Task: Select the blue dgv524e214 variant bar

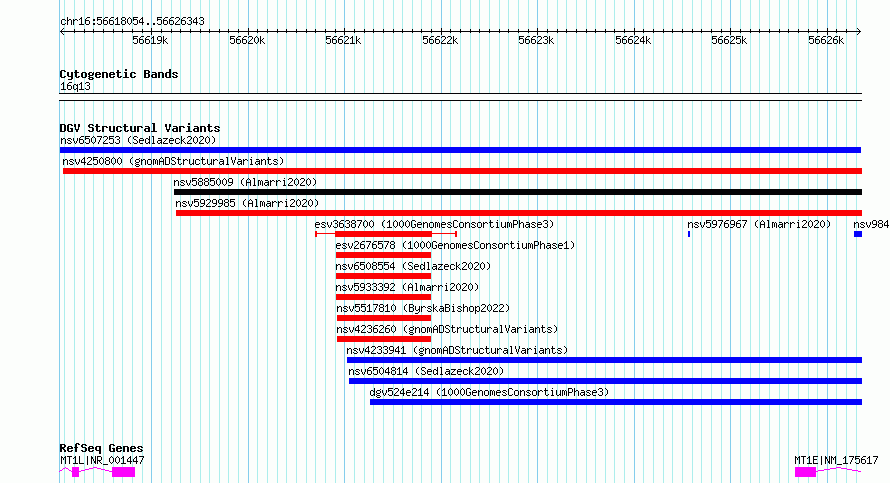Action: [x=616, y=402]
